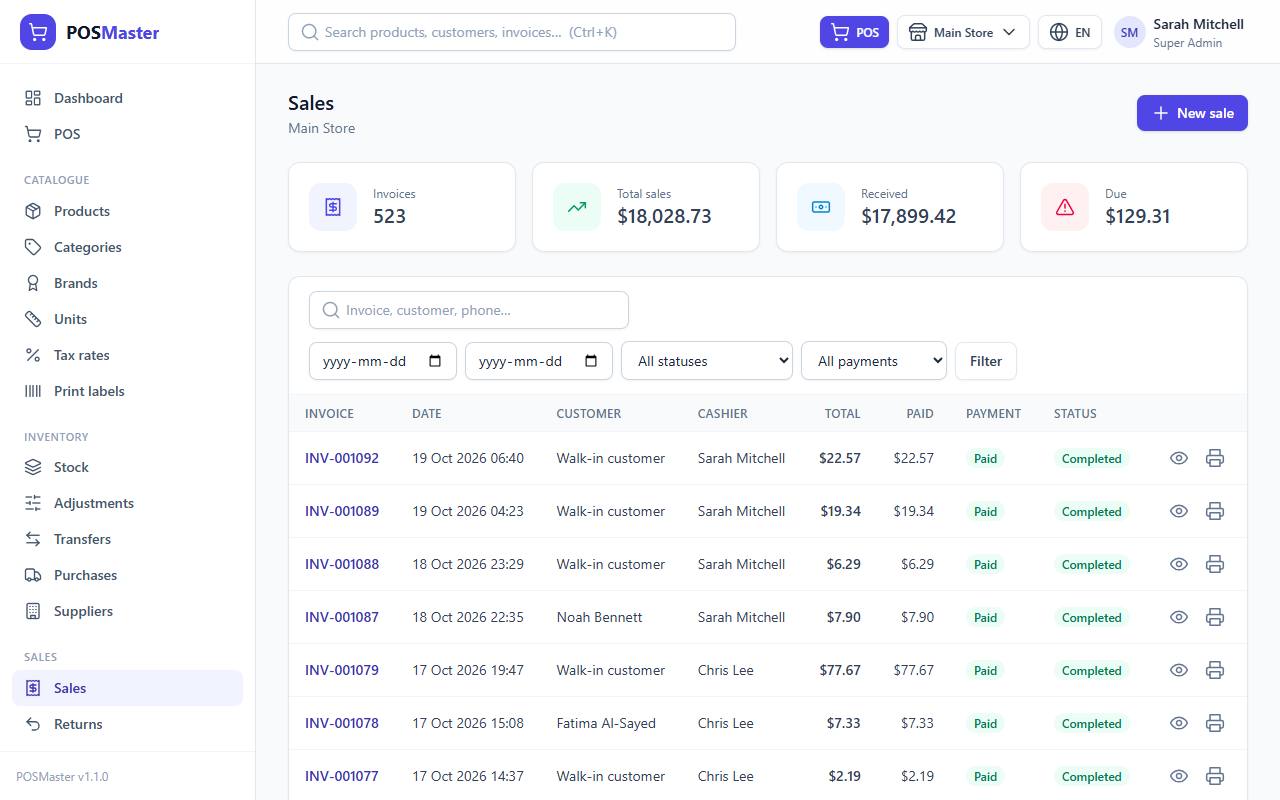Click the invoice, customer, phone search field

[469, 310]
